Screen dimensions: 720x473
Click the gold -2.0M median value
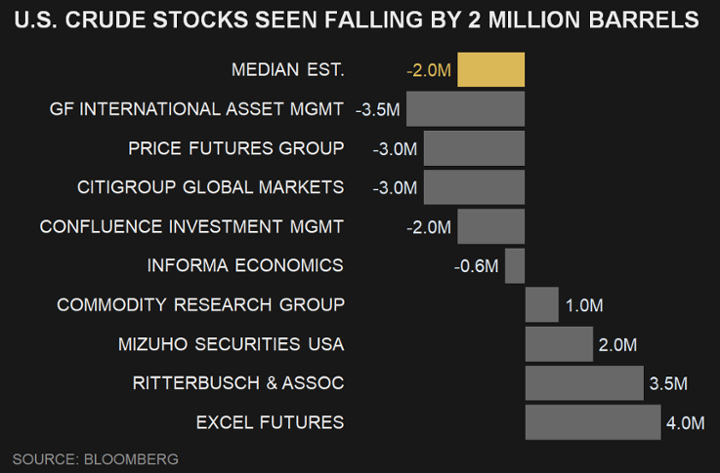[429, 70]
